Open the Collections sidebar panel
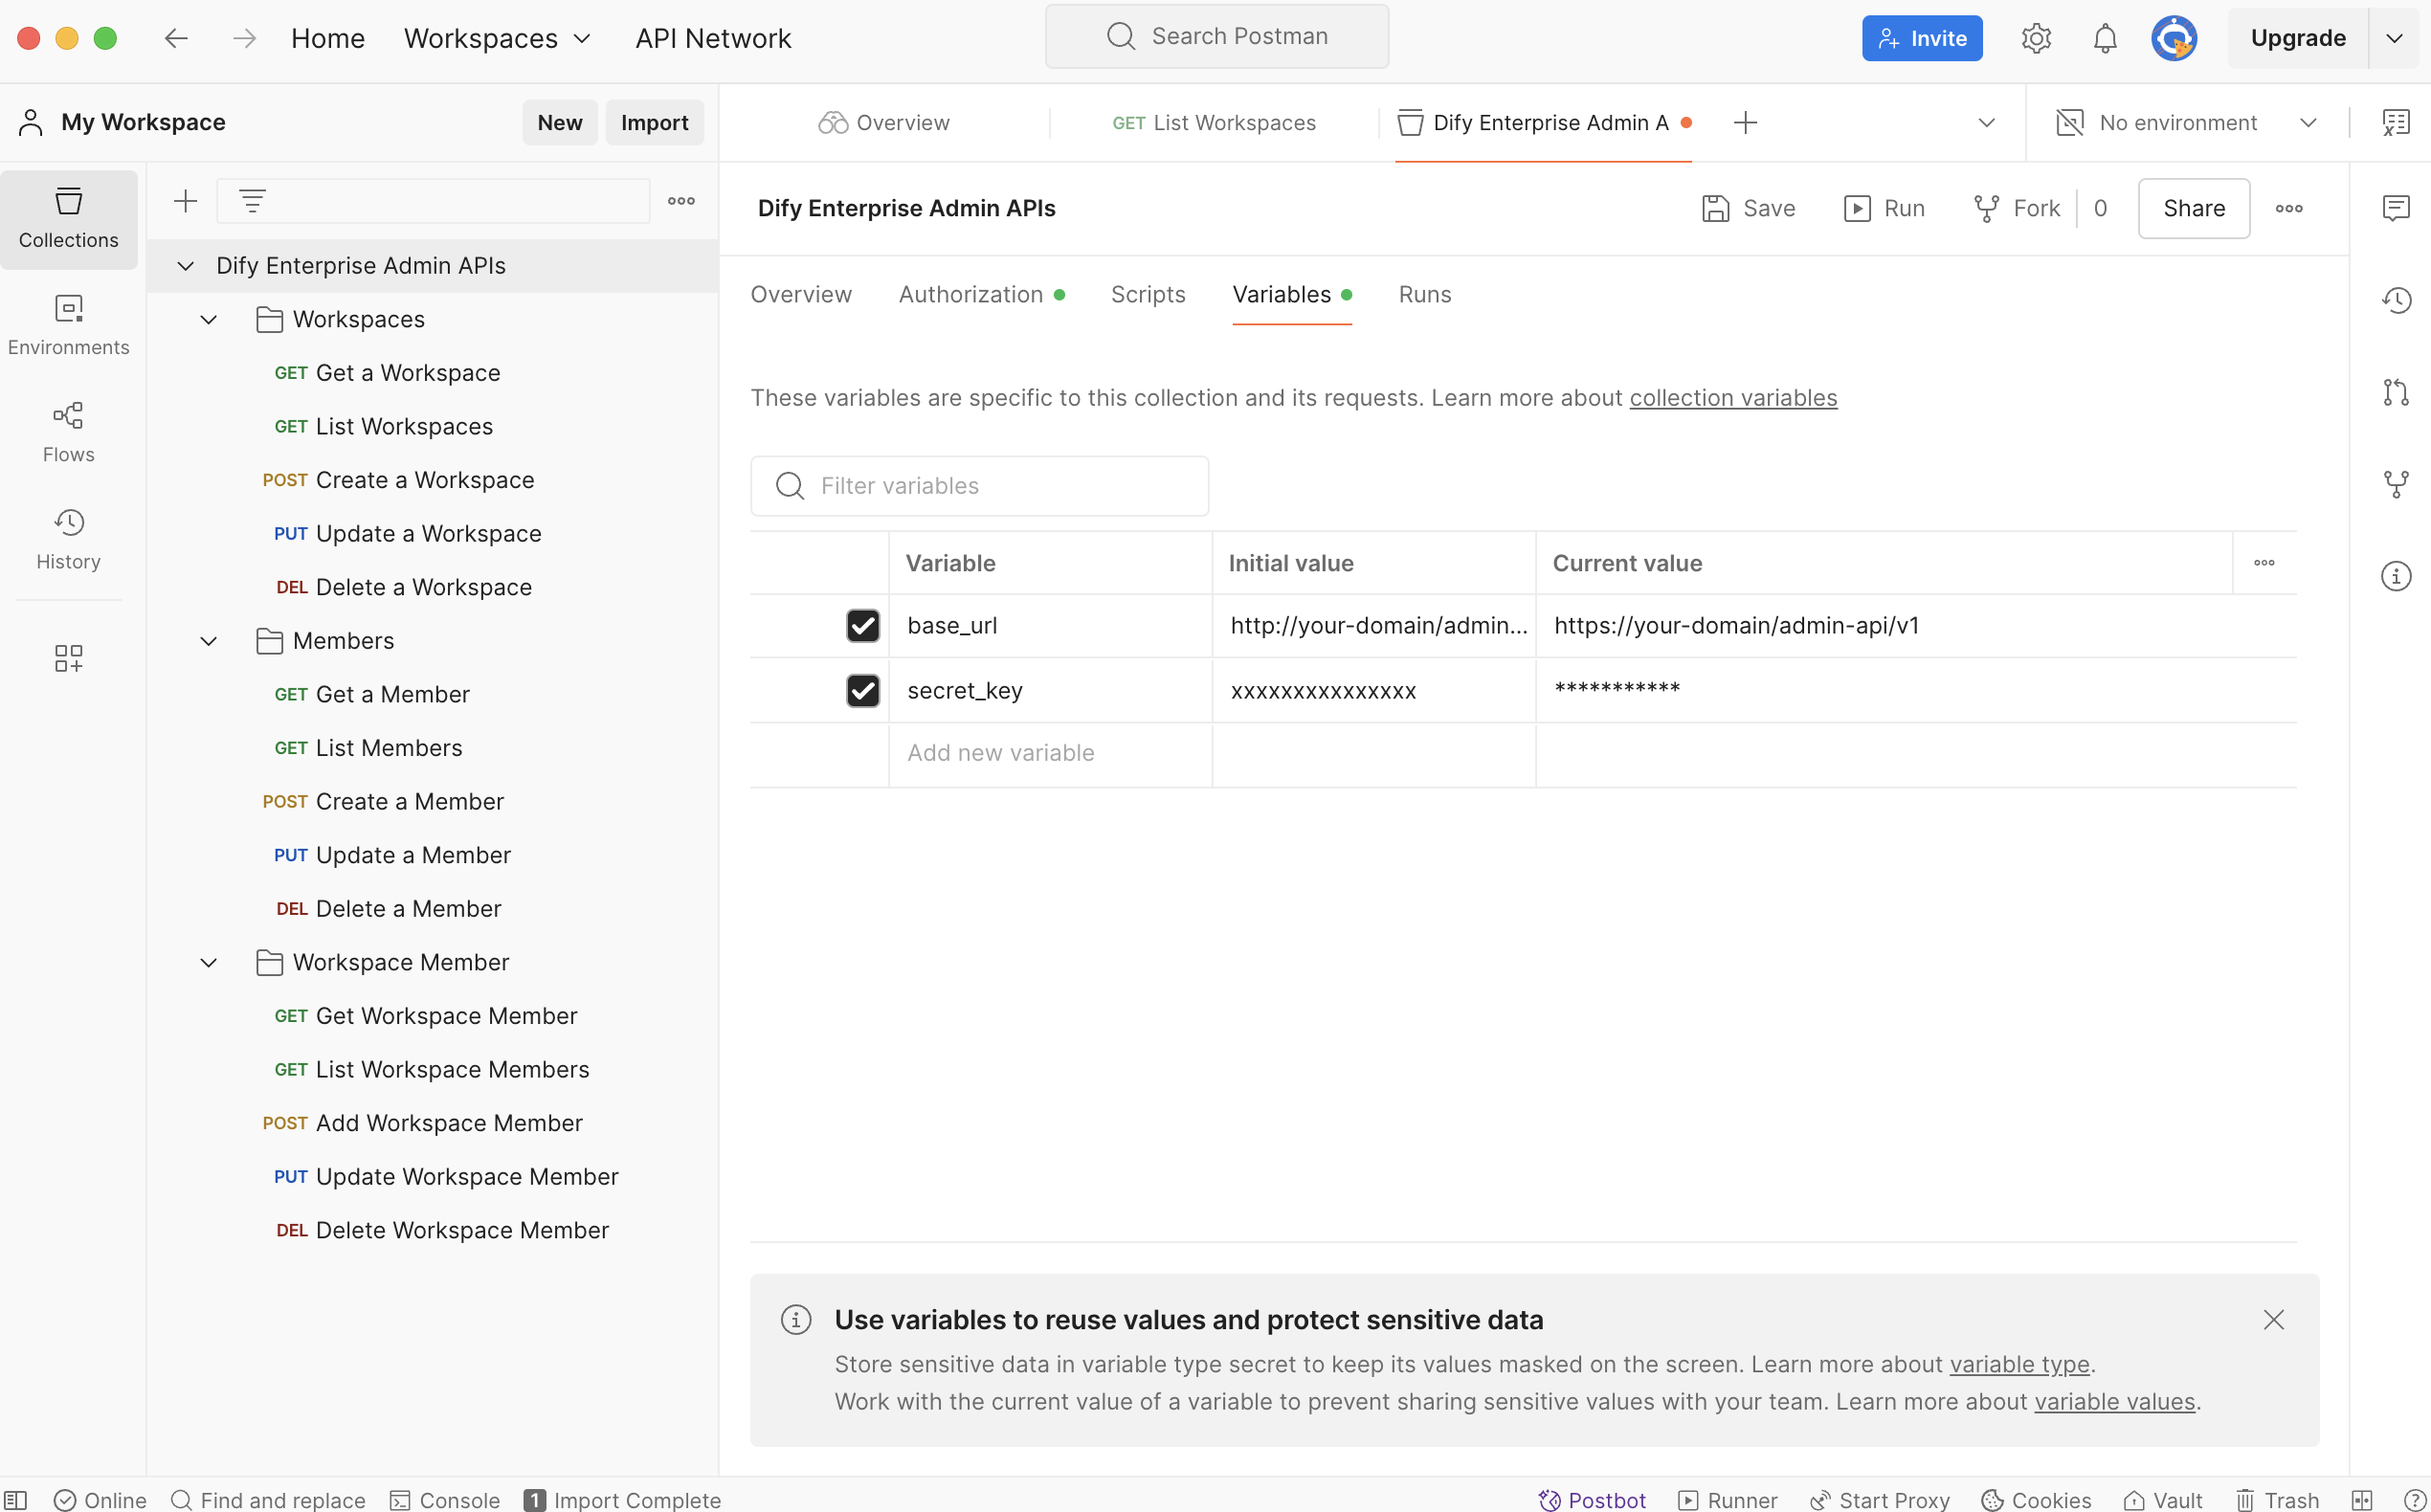 pos(68,218)
